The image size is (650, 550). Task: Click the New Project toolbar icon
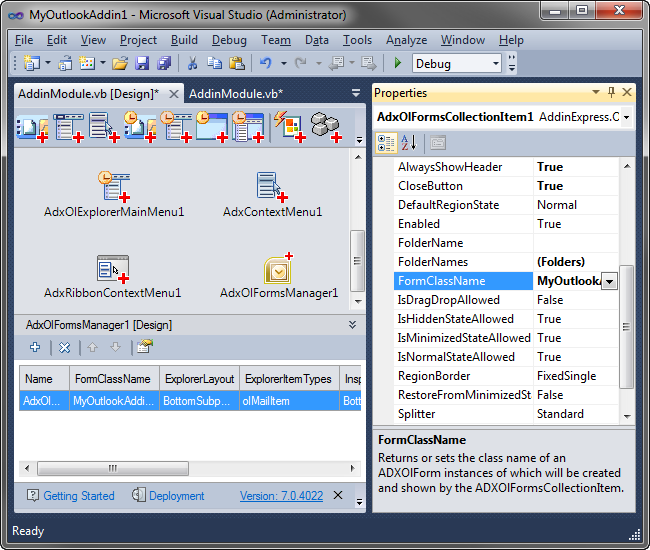[32, 63]
